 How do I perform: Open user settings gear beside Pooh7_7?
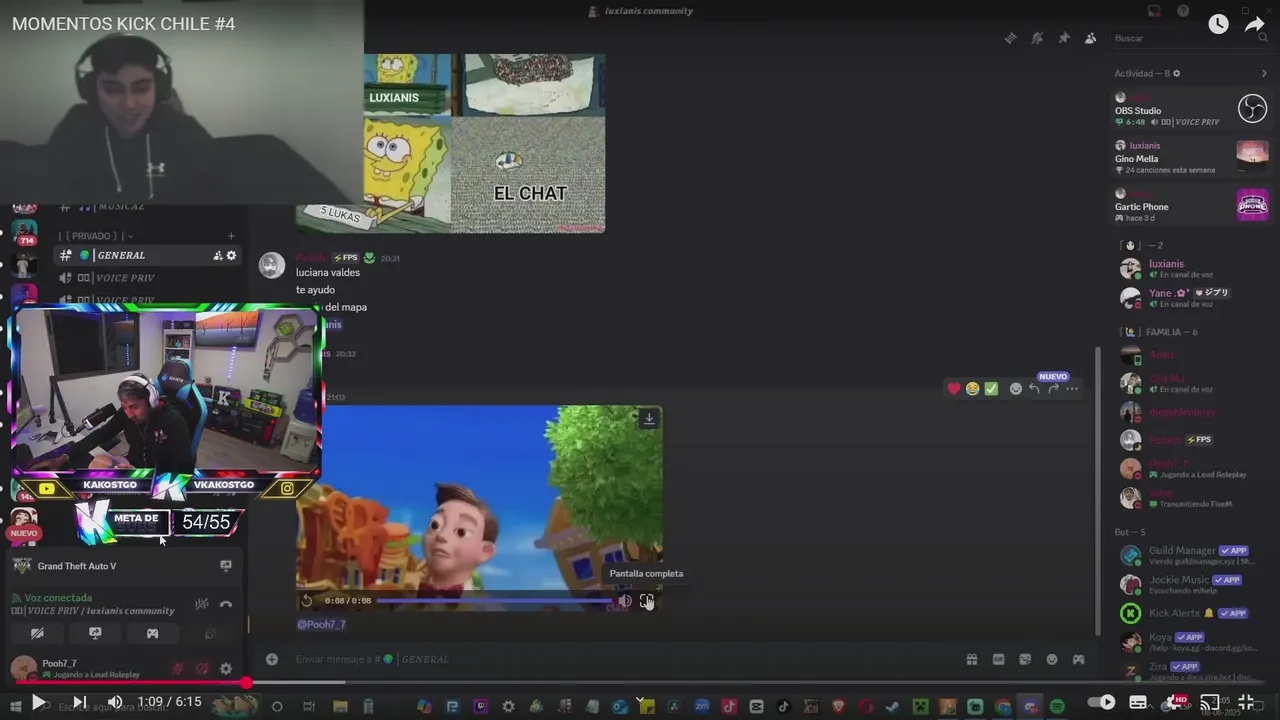click(x=226, y=669)
